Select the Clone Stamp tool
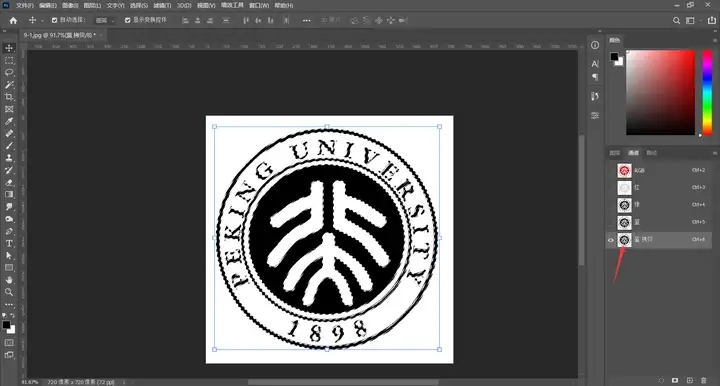 pyautogui.click(x=9, y=158)
